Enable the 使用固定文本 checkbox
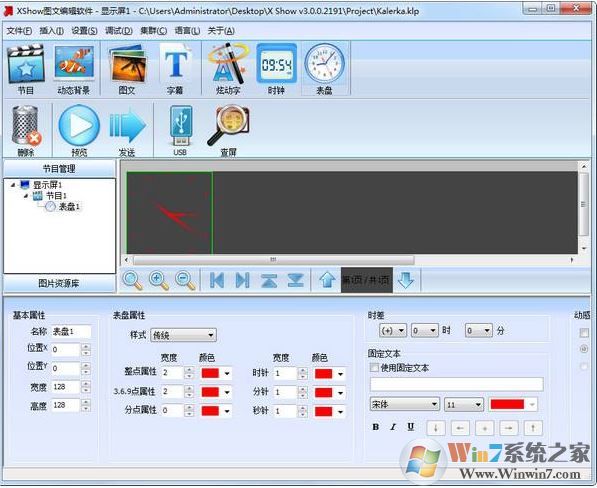597x488 pixels. [x=375, y=368]
